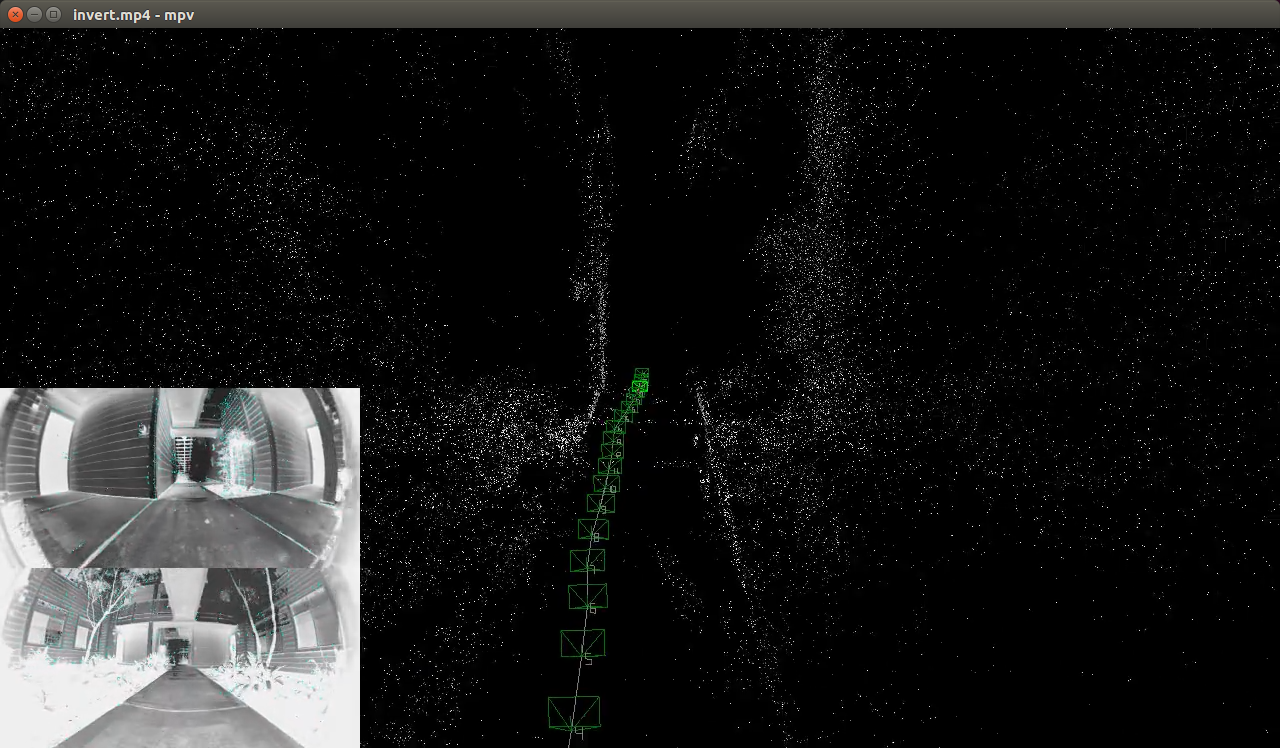Click the upper fisheye camera image inset
The height and width of the screenshot is (748, 1280).
click(180, 478)
